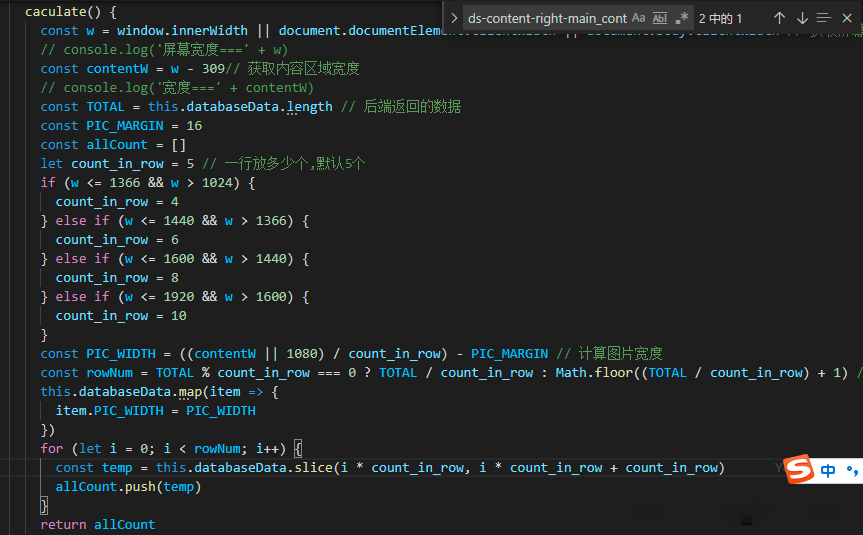Click the '2 中的 1' match count
The width and height of the screenshot is (863, 535).
click(720, 19)
